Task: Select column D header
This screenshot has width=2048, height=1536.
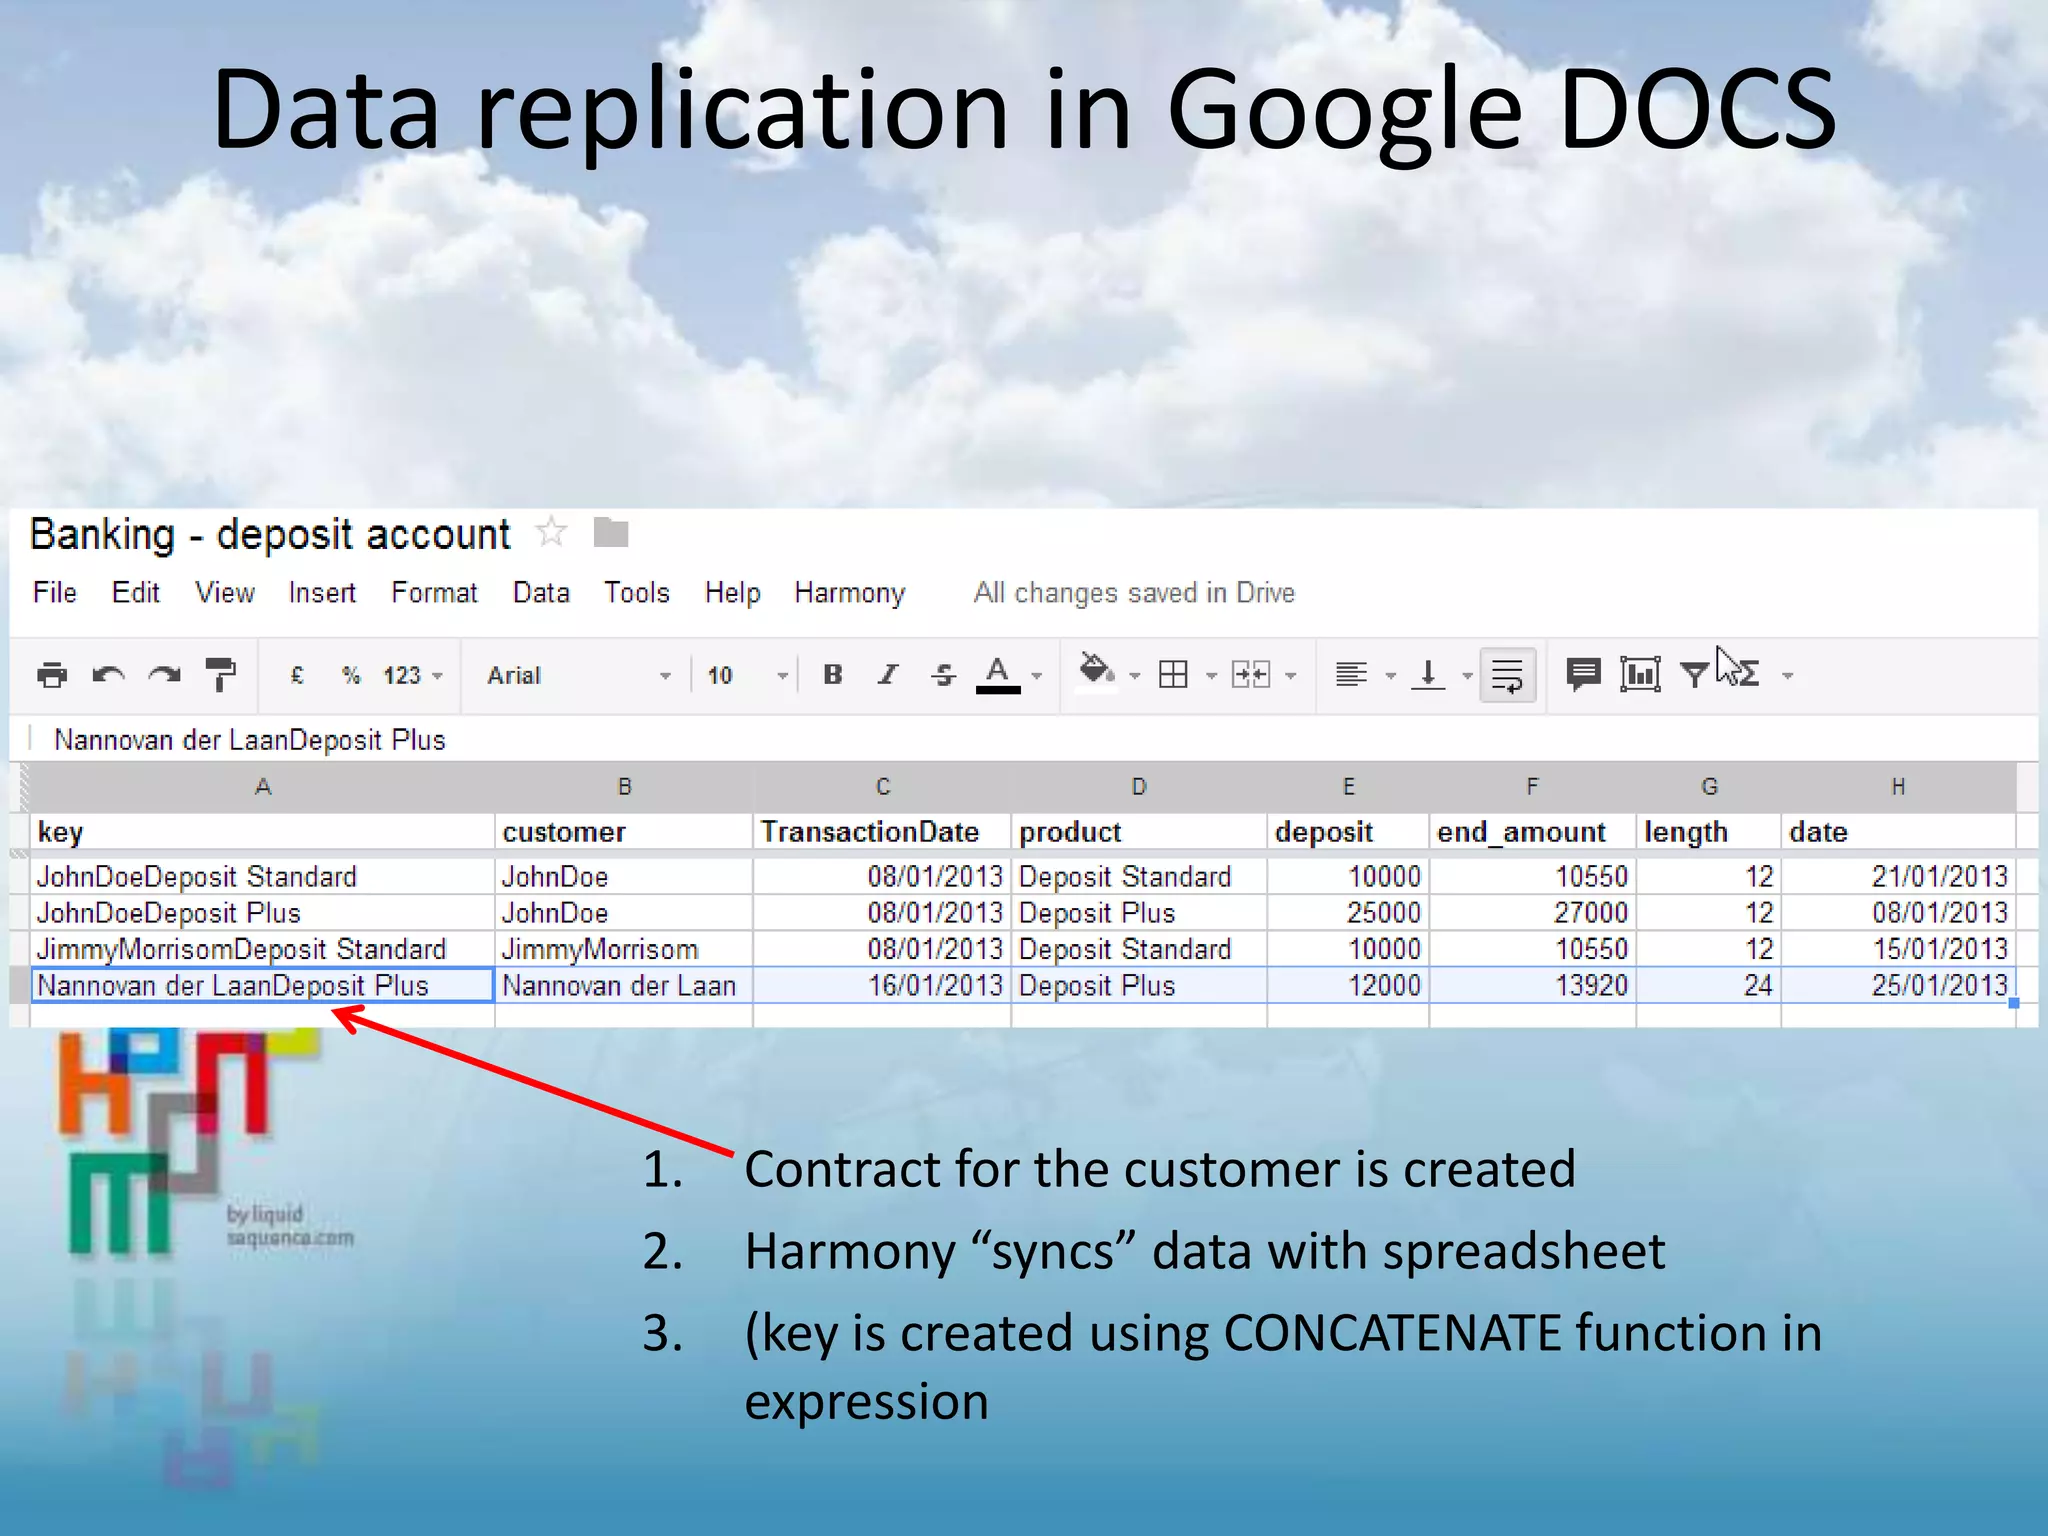Action: [x=1139, y=787]
